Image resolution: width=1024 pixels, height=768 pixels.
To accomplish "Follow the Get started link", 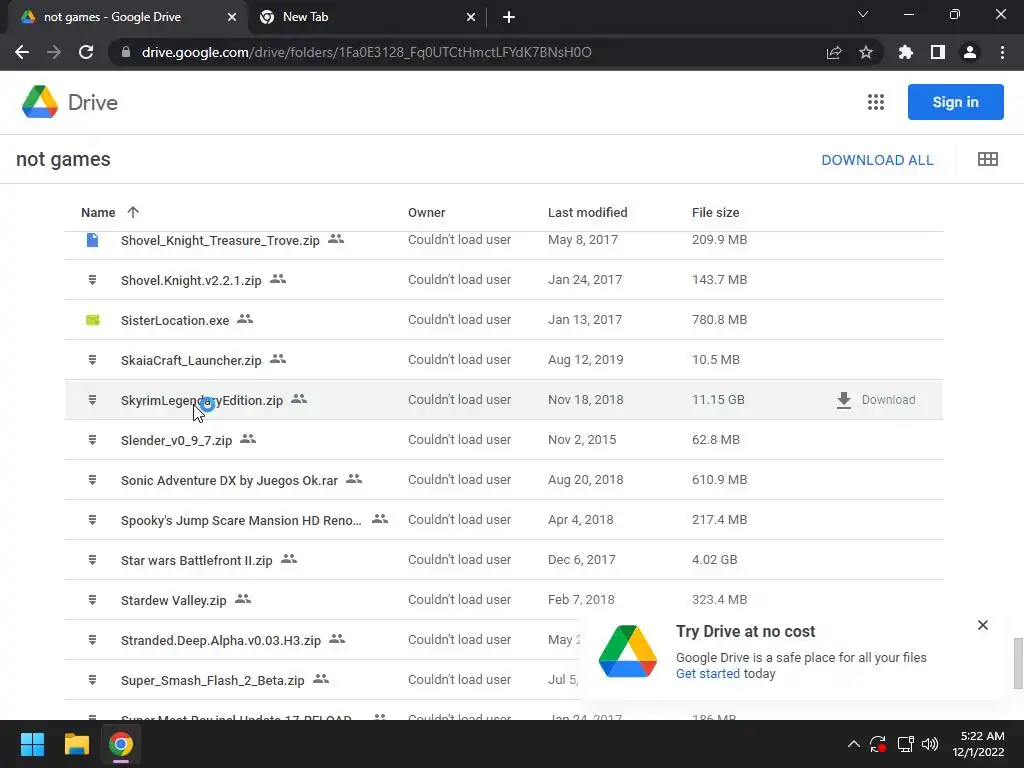I will pos(708,673).
